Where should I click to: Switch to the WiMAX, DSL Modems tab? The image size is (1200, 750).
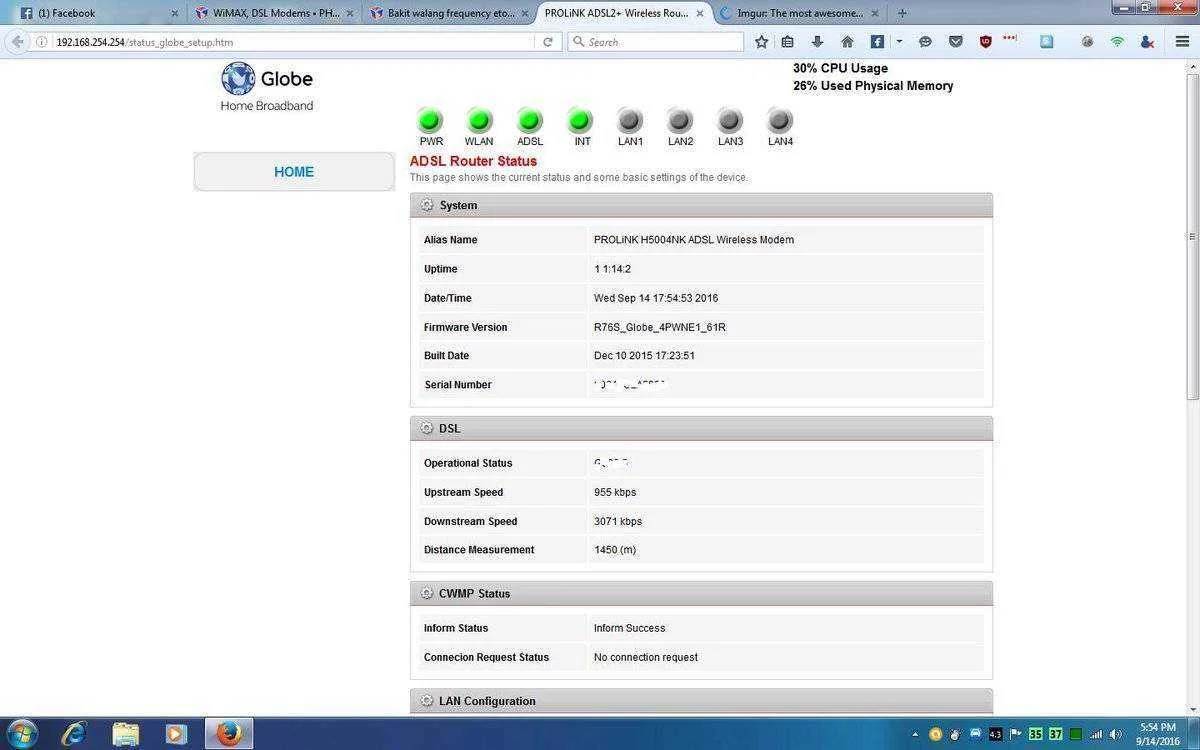[x=275, y=13]
